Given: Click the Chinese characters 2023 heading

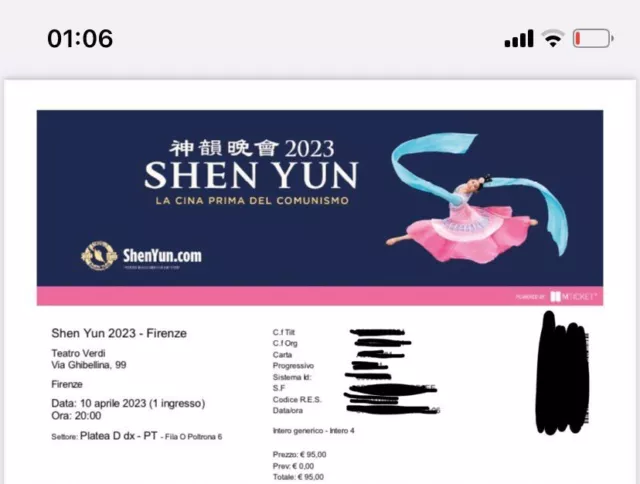Looking at the screenshot, I should (x=252, y=148).
